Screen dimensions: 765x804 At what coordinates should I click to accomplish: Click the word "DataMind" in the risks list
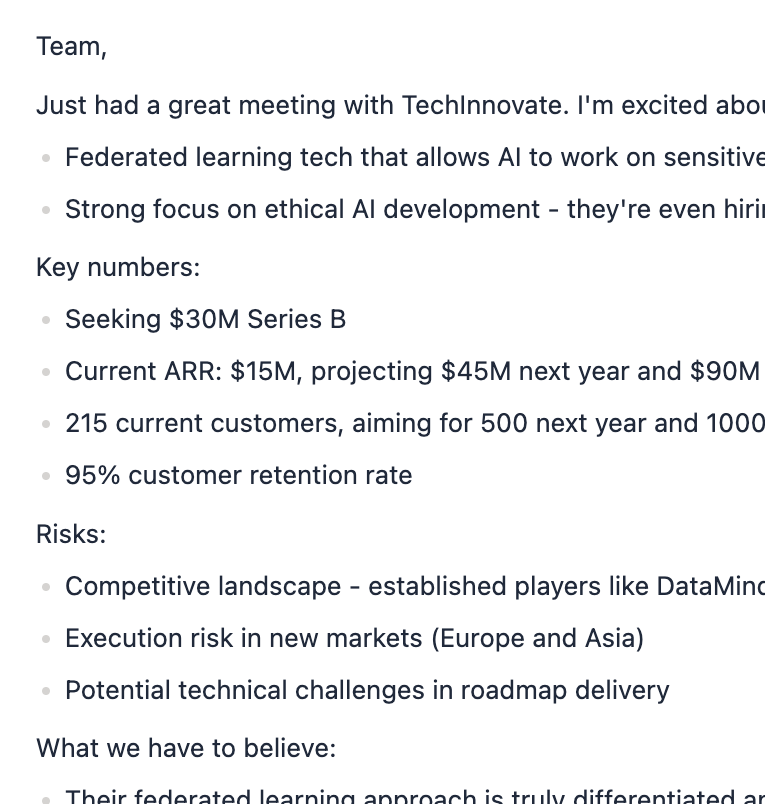[709, 586]
